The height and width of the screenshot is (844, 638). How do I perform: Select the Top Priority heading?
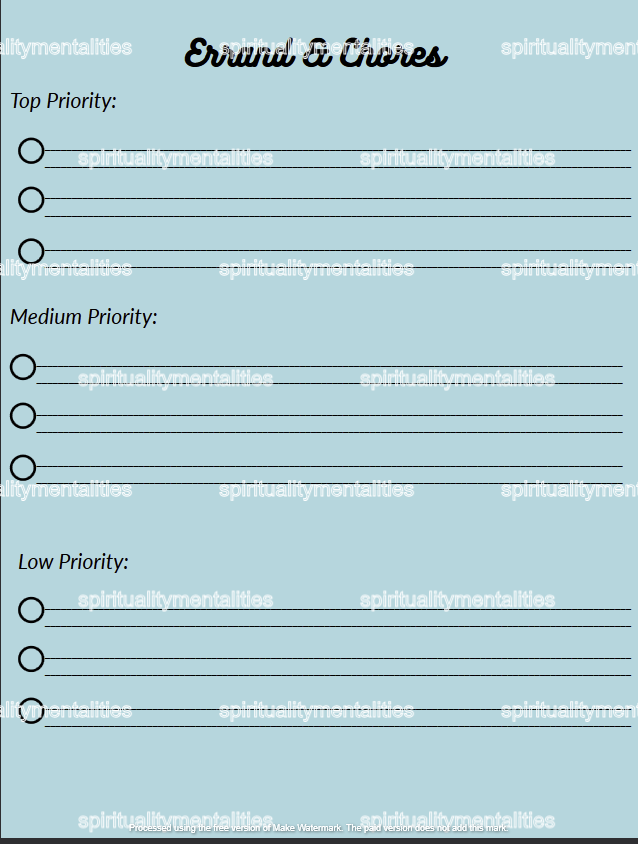point(64,101)
